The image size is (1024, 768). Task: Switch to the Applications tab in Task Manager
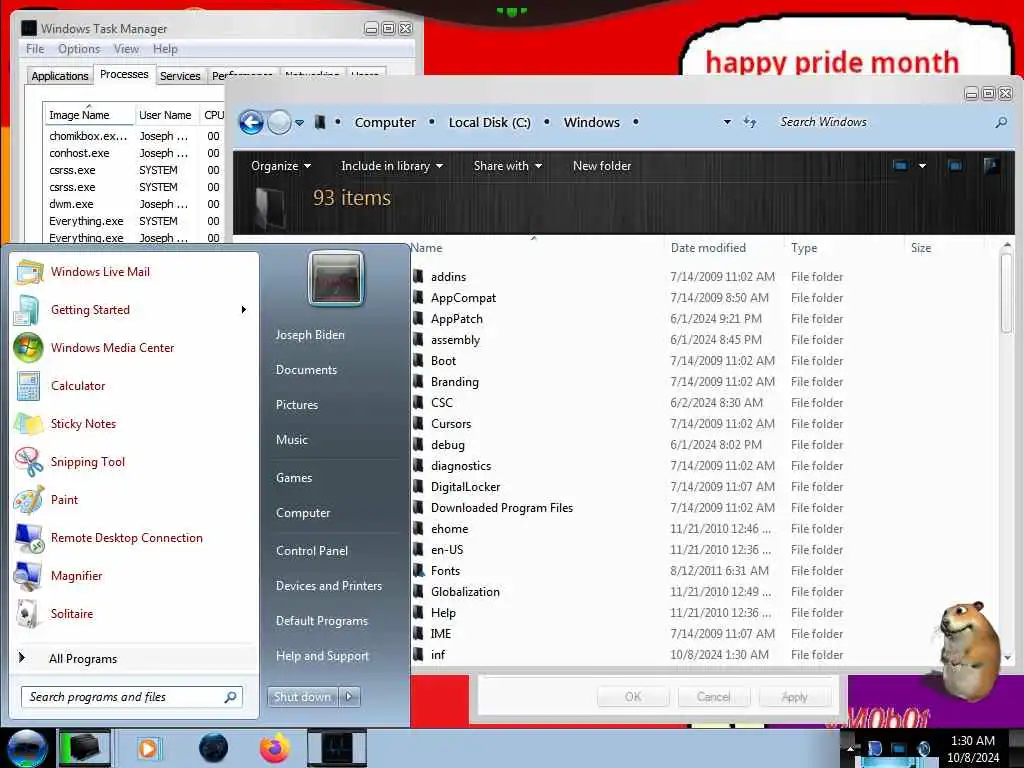(59, 76)
